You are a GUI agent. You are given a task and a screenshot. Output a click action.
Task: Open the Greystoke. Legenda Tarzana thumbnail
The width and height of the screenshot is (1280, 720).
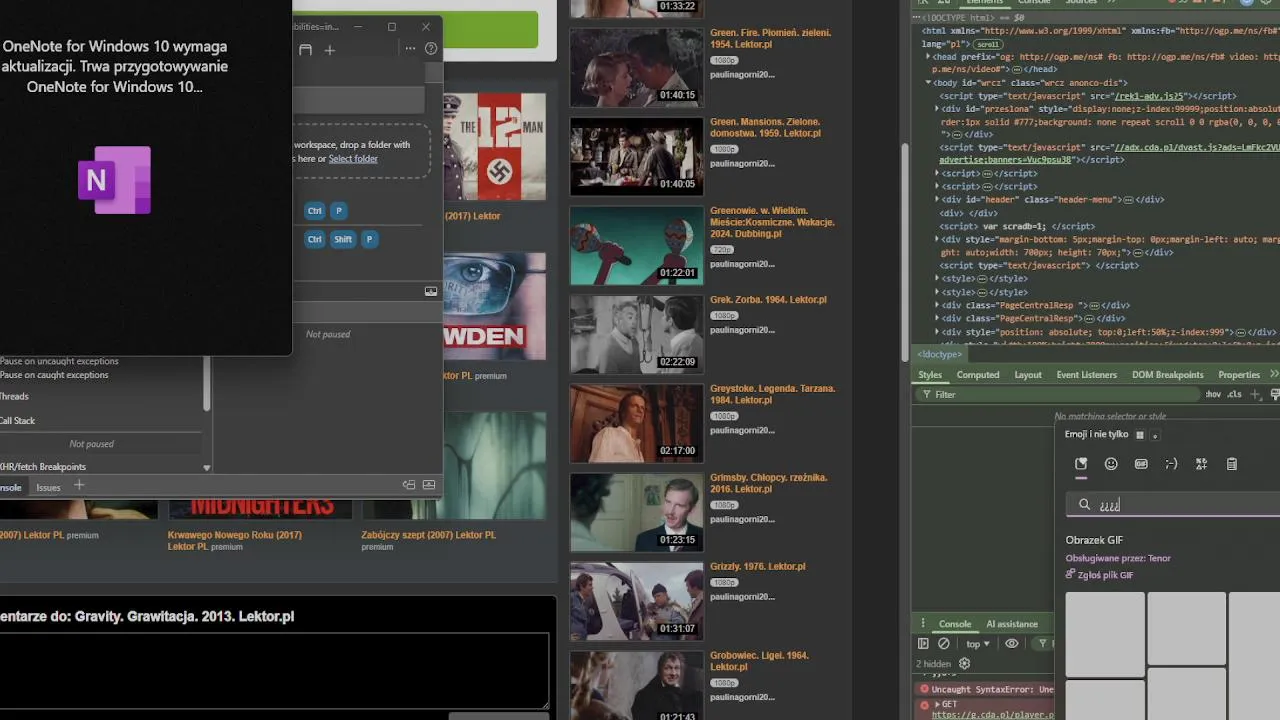coord(636,423)
